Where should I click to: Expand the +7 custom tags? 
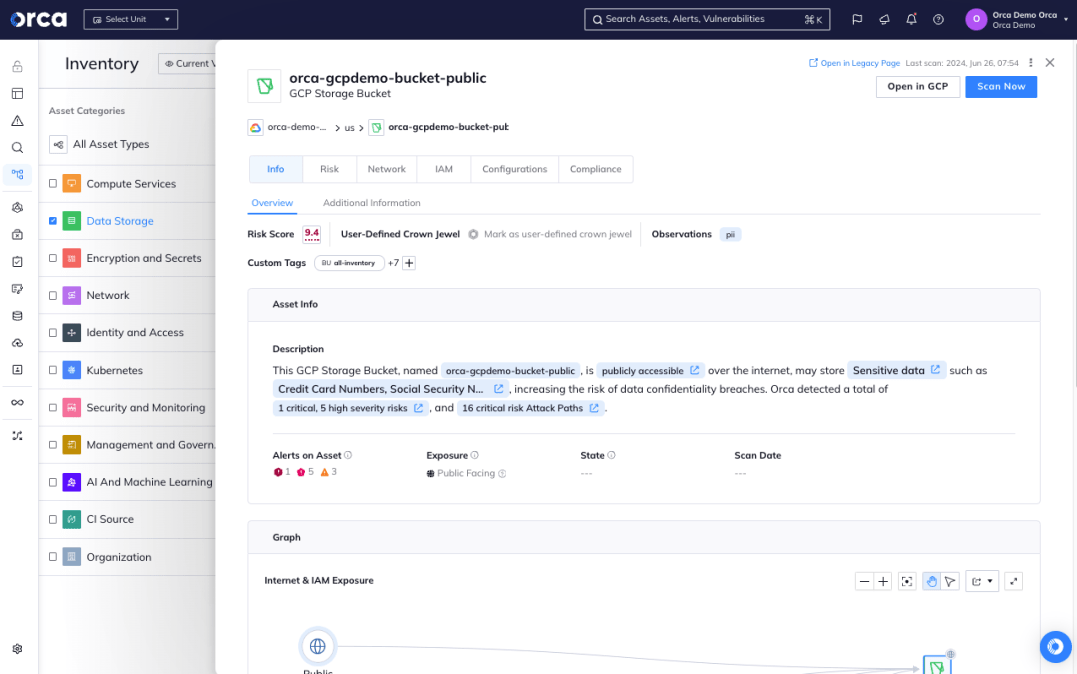pos(393,263)
